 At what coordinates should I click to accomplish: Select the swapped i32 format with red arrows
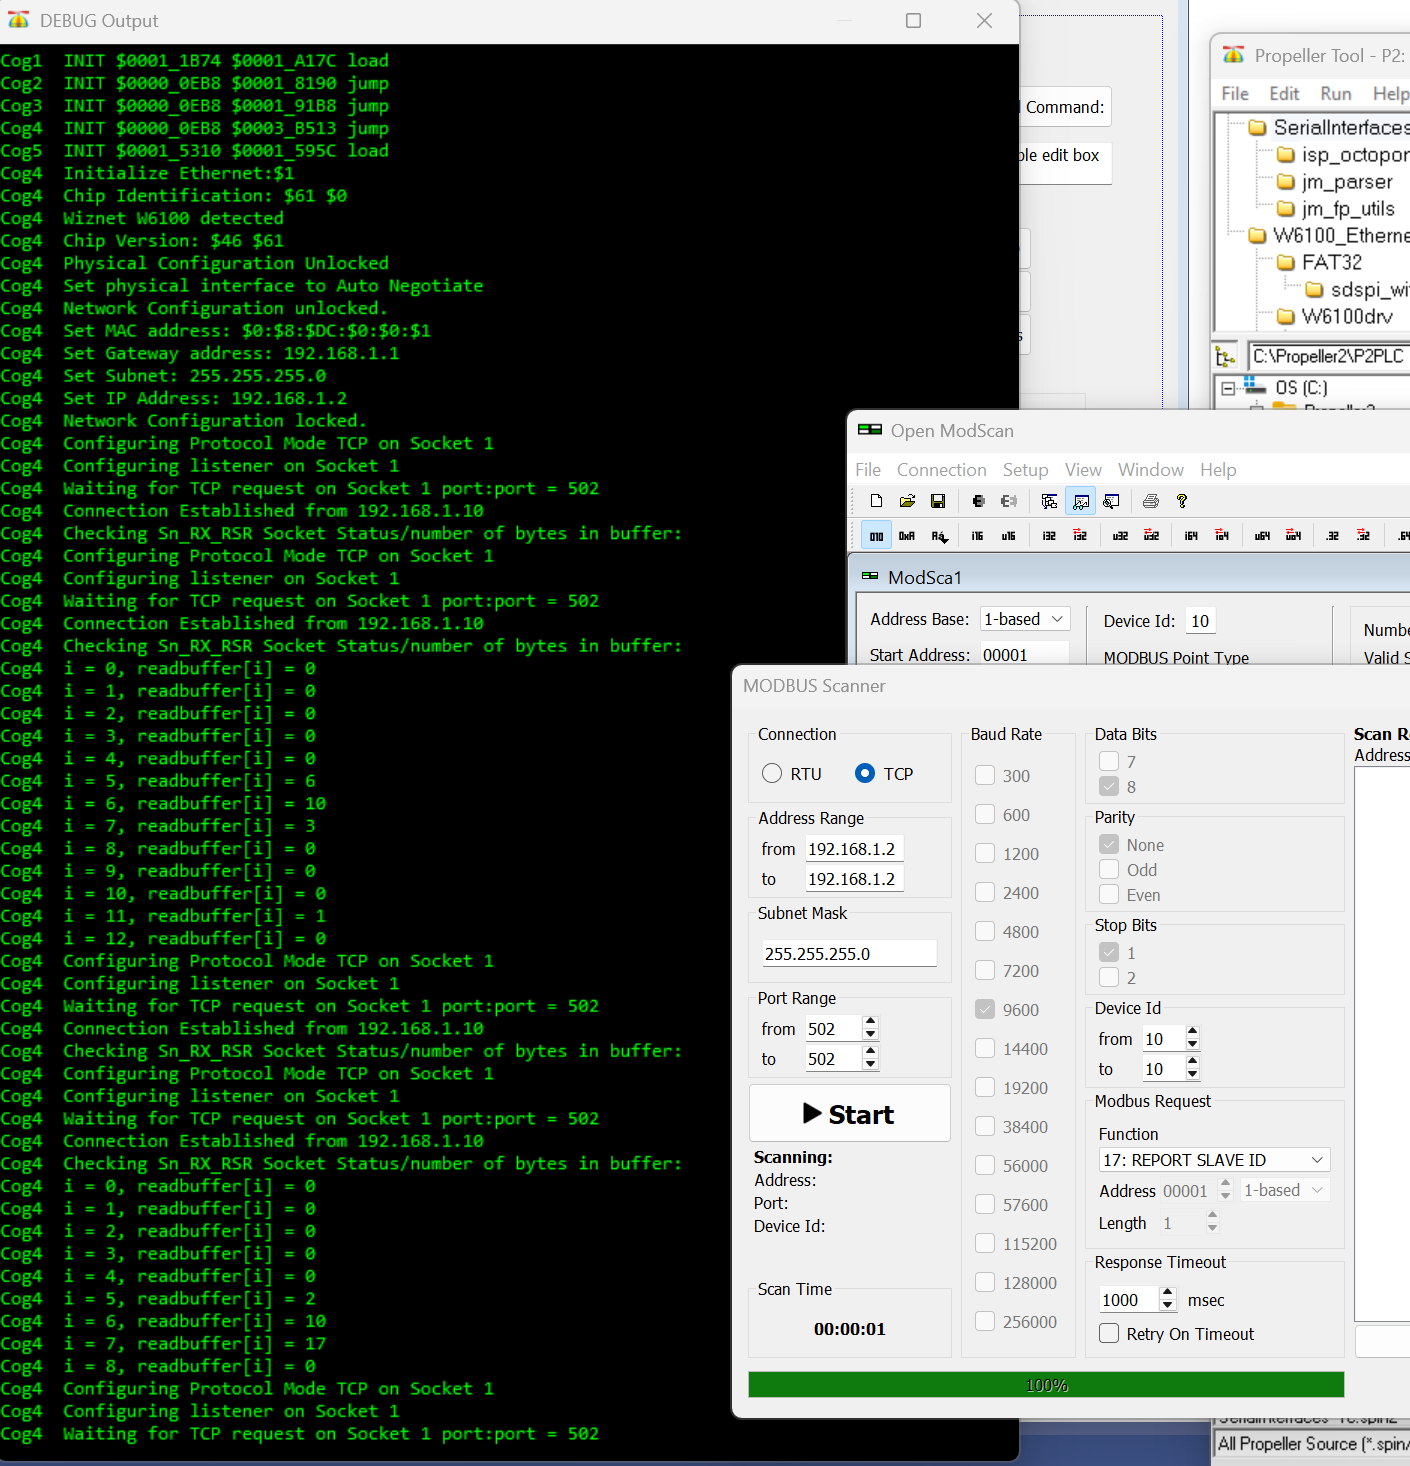point(1080,536)
